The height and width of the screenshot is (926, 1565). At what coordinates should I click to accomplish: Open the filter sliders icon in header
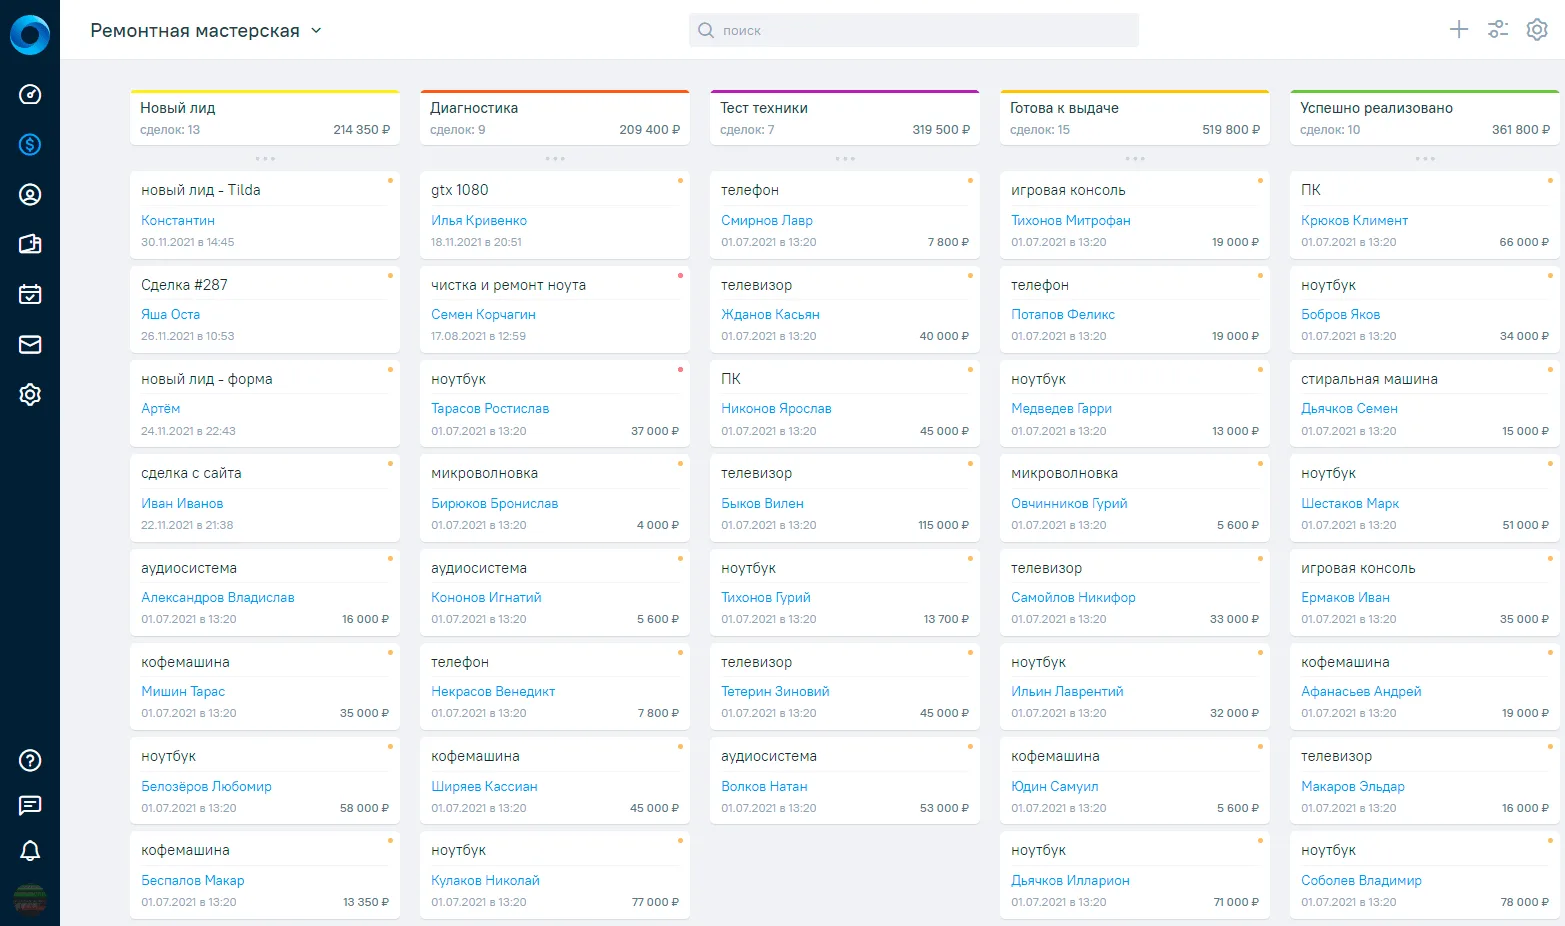pos(1498,29)
